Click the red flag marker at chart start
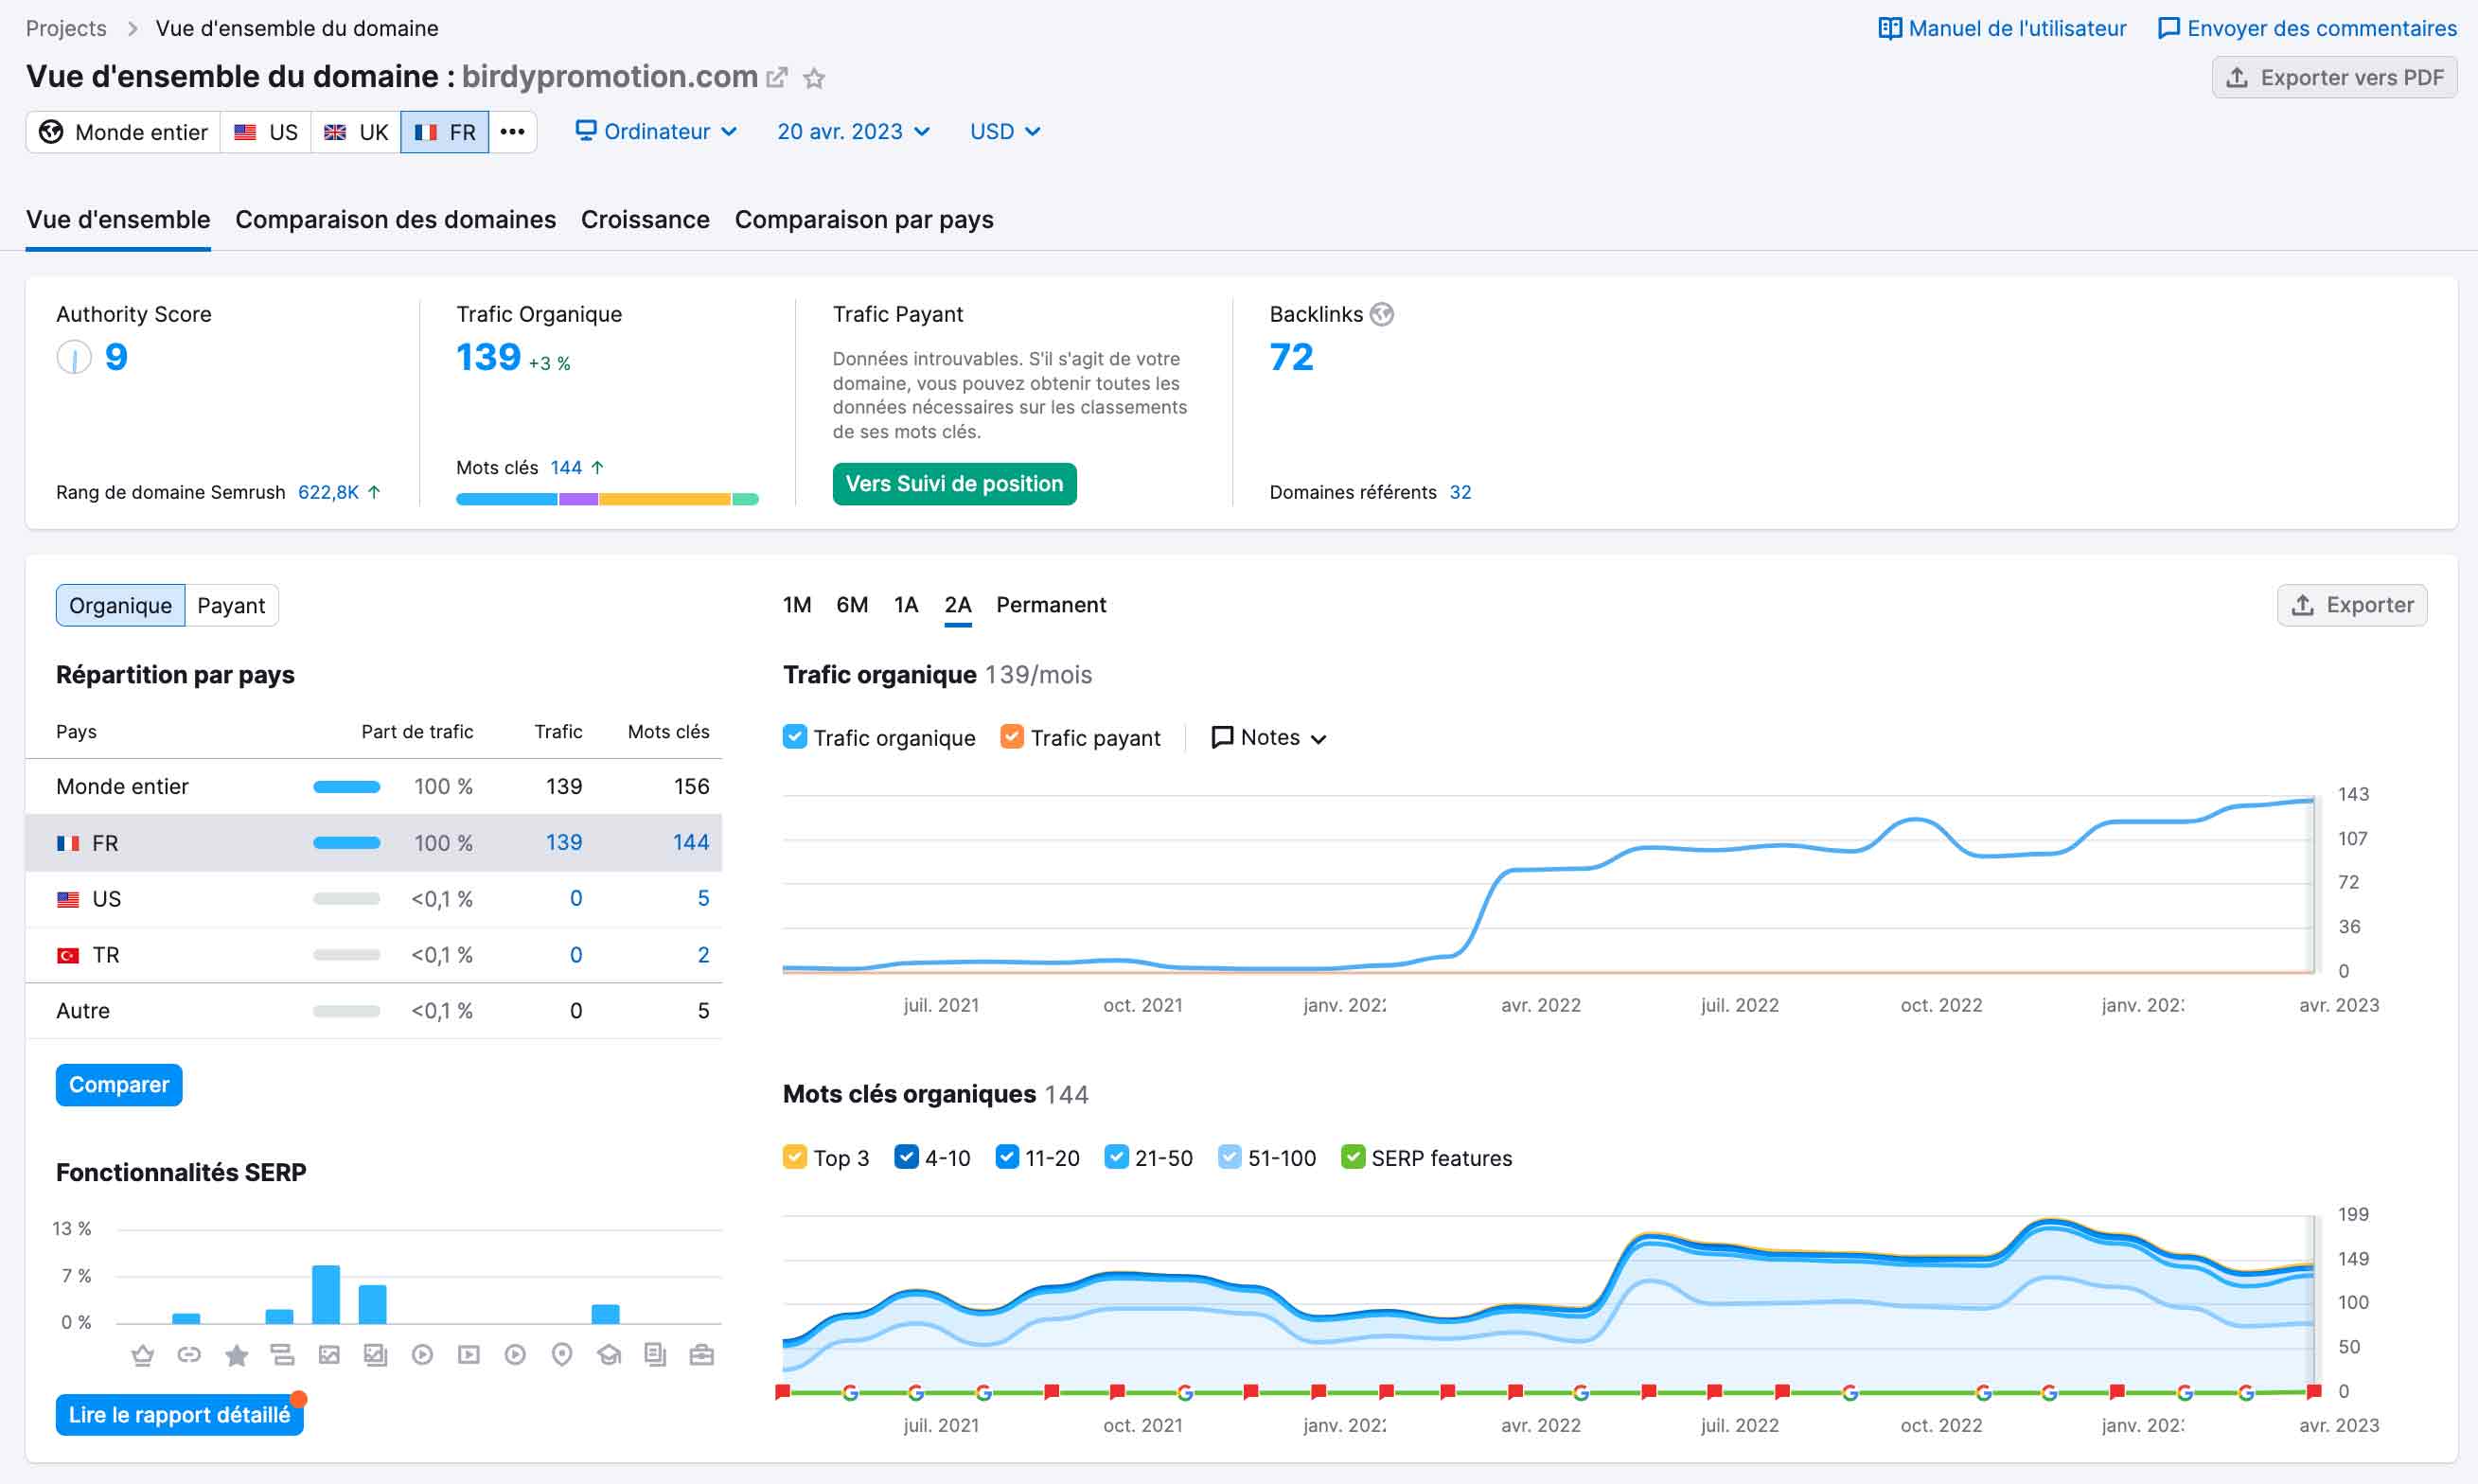Viewport: 2478px width, 1484px height. point(783,1391)
